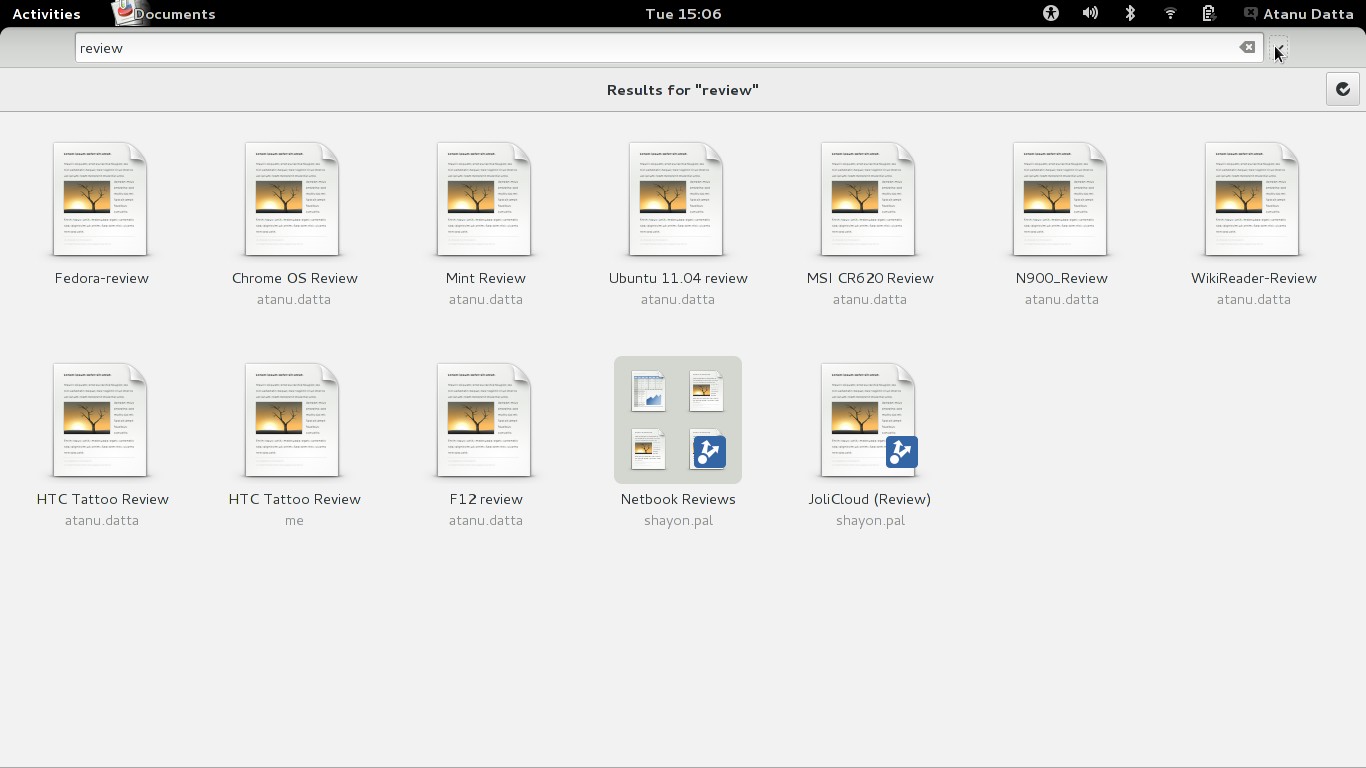This screenshot has width=1366, height=768.
Task: Open the JoliCloud (Review) shared document
Action: click(x=869, y=420)
